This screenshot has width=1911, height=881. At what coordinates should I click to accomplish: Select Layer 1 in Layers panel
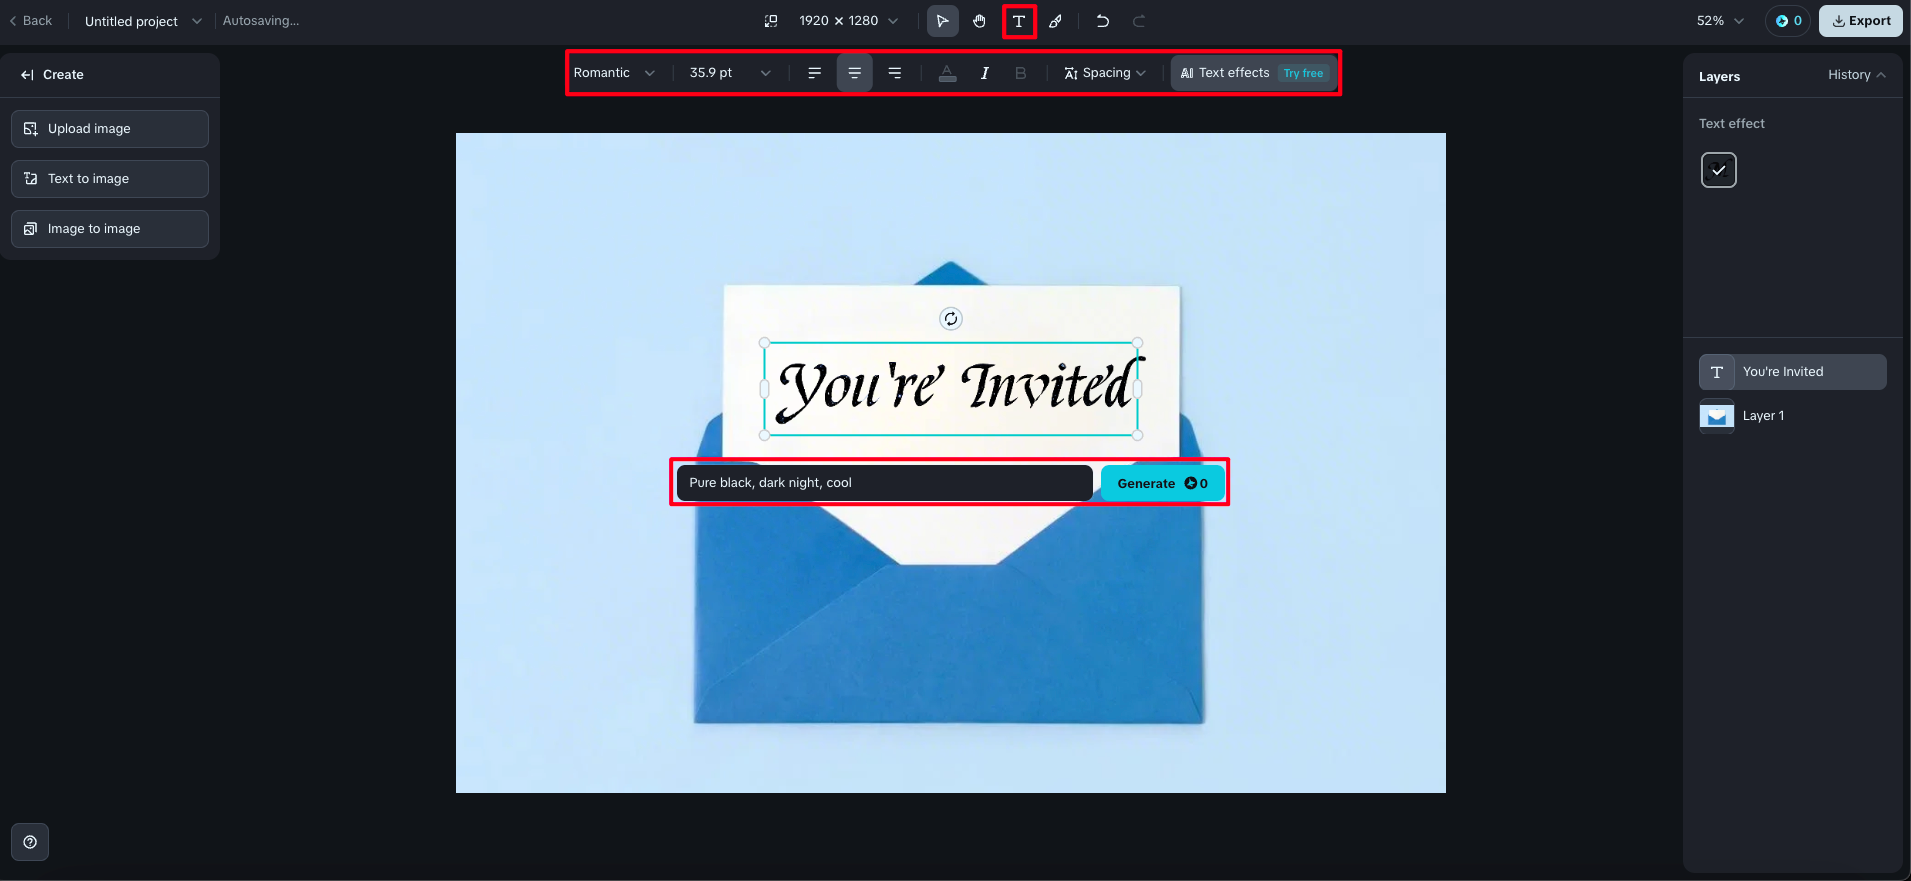pos(1793,416)
